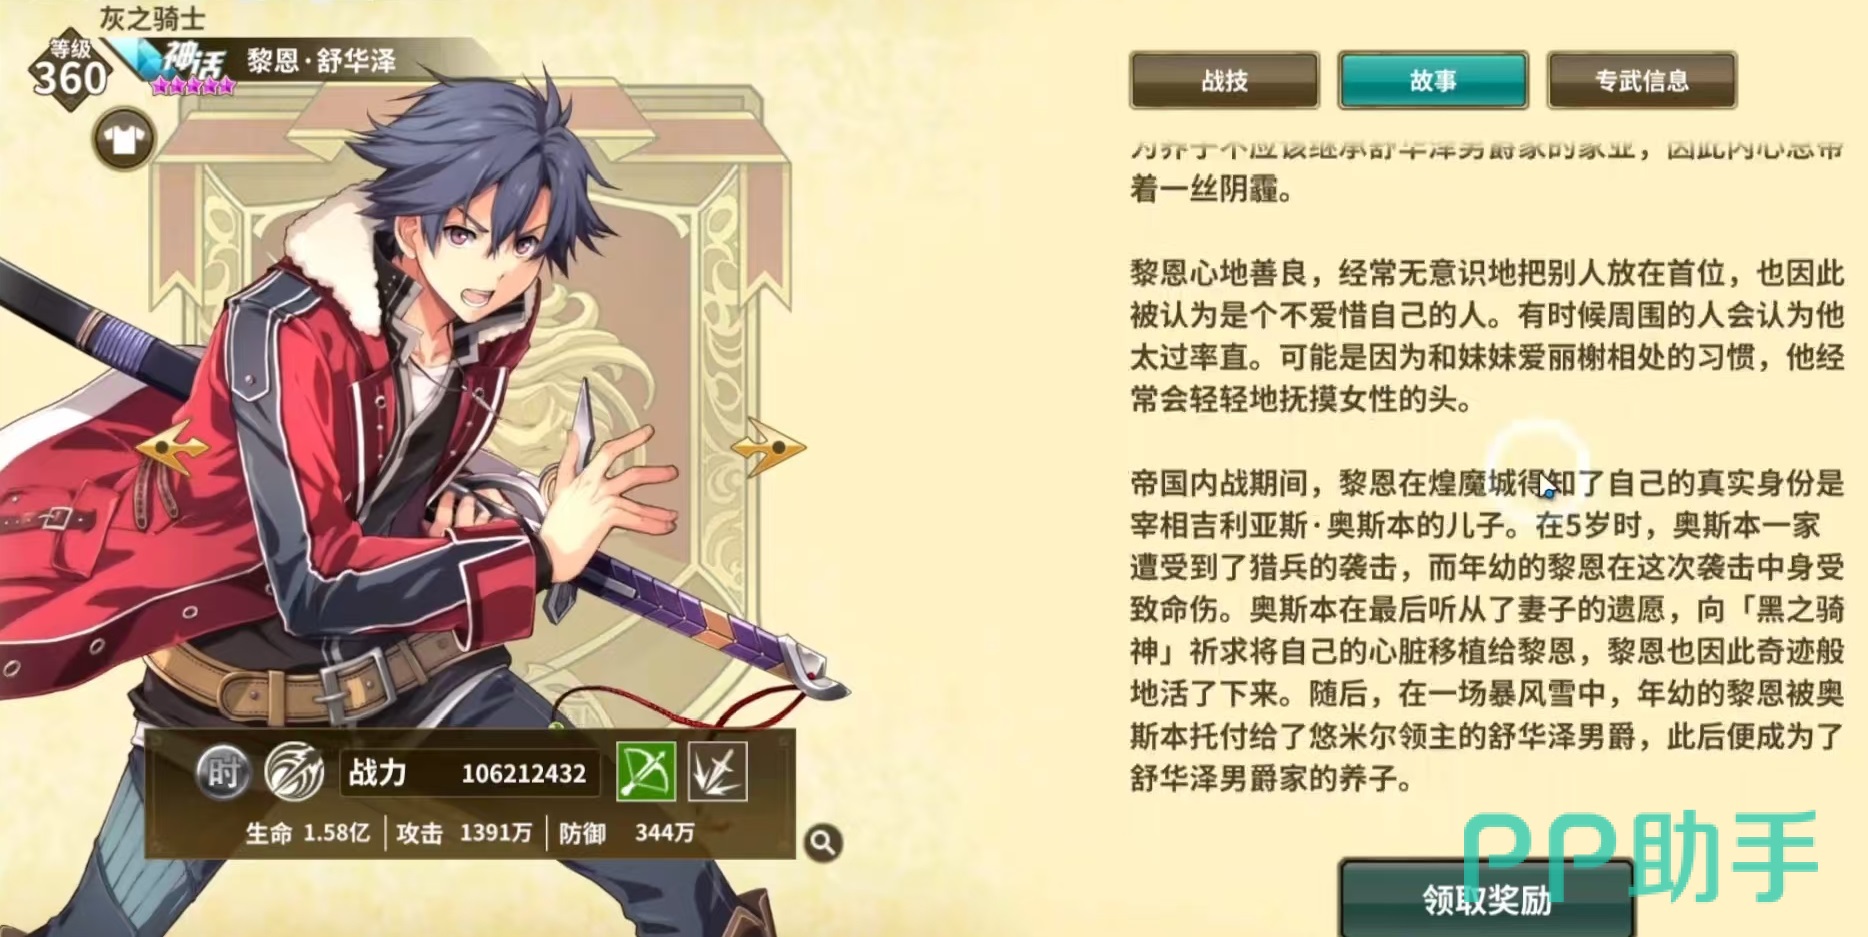Go to previous character with left arrow

[x=170, y=447]
